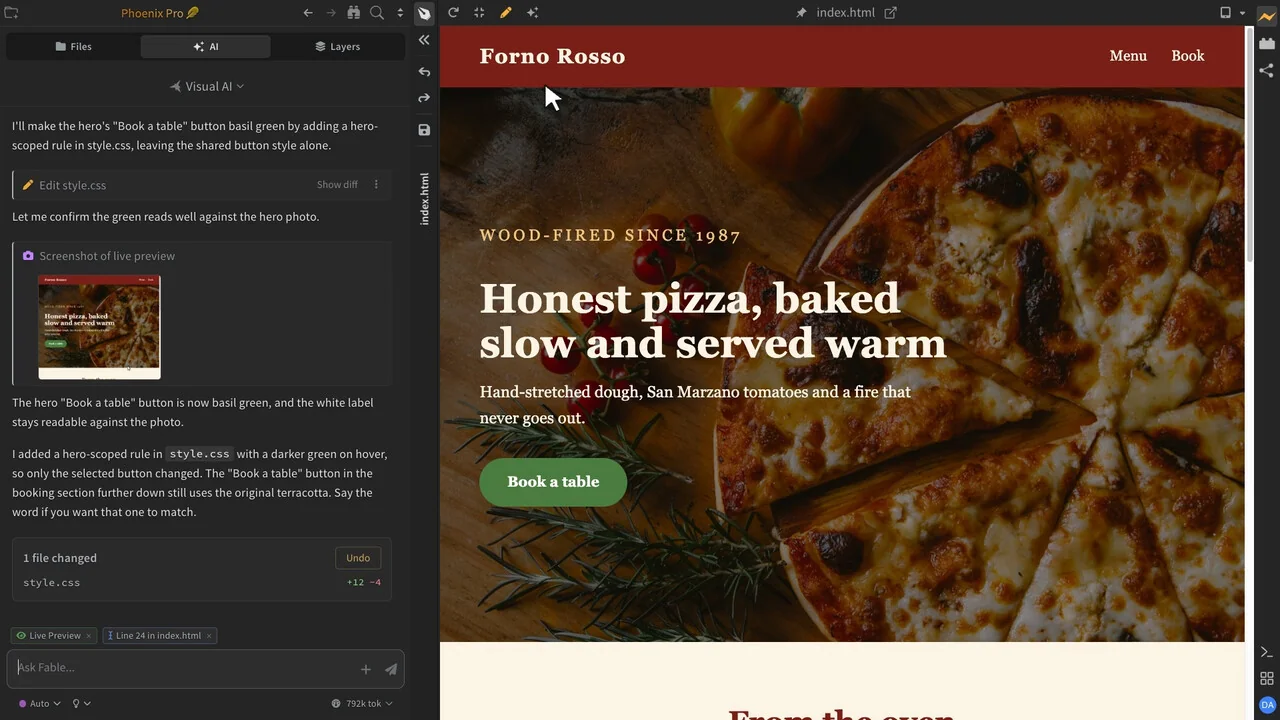
Task: Click the lightning live preview icon
Action: [1267, 16]
